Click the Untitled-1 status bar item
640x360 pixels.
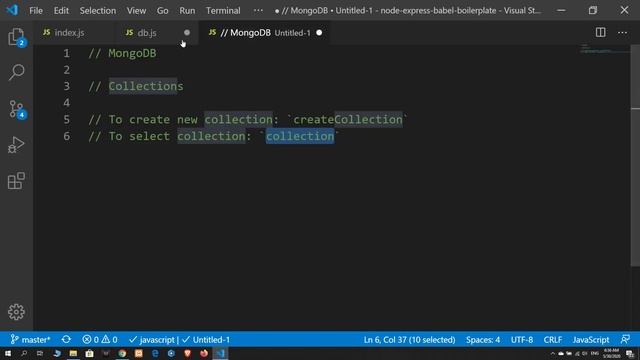tap(206, 340)
